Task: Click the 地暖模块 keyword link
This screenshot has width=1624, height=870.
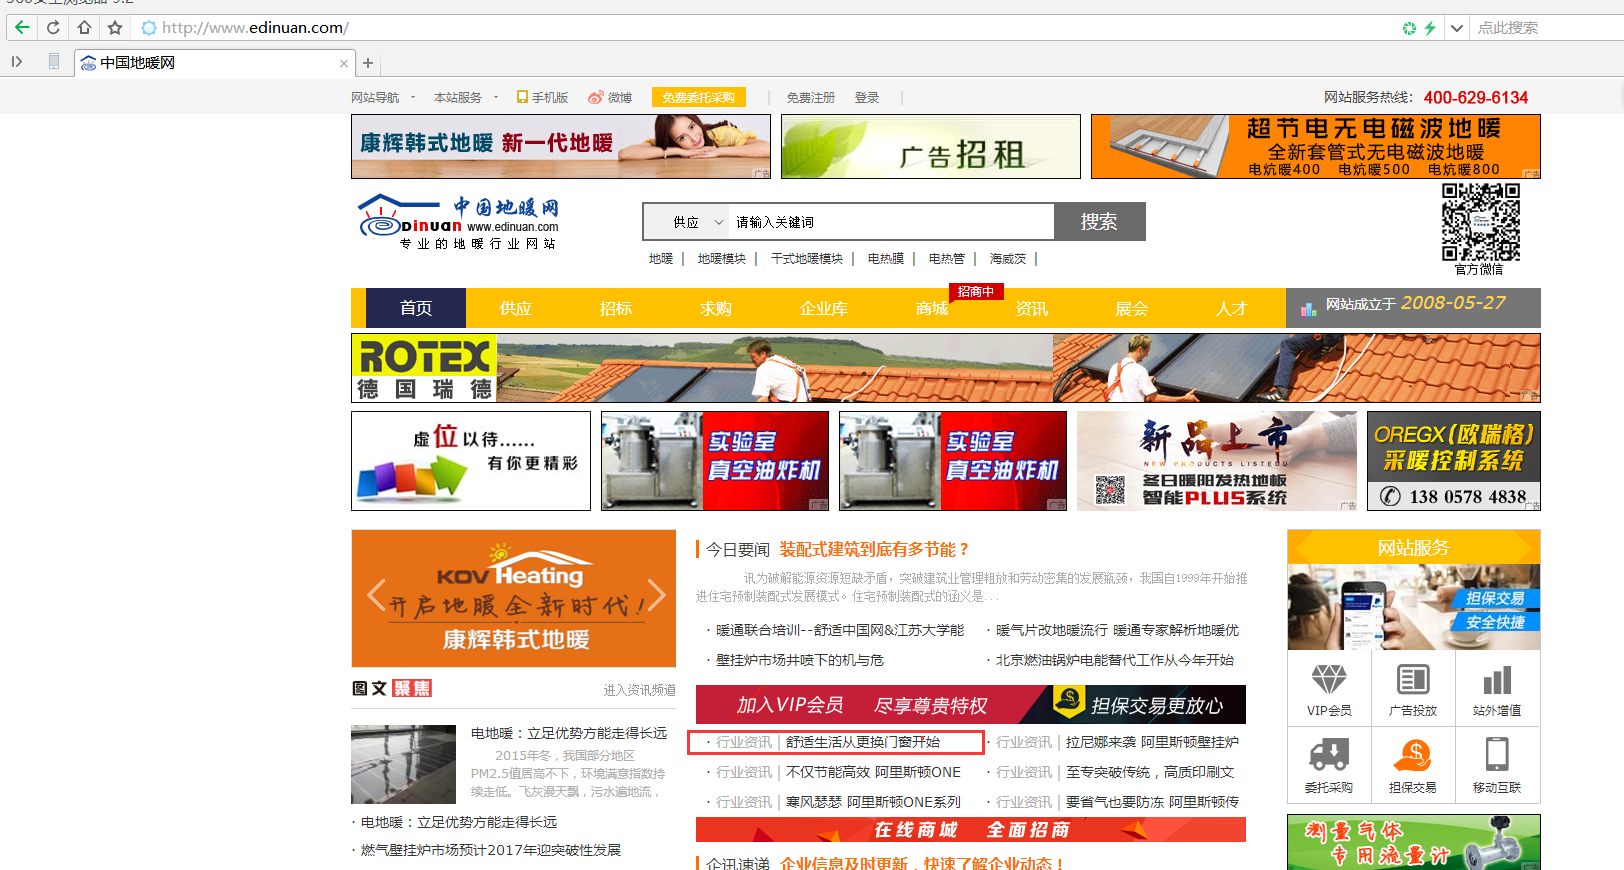Action: tap(722, 259)
